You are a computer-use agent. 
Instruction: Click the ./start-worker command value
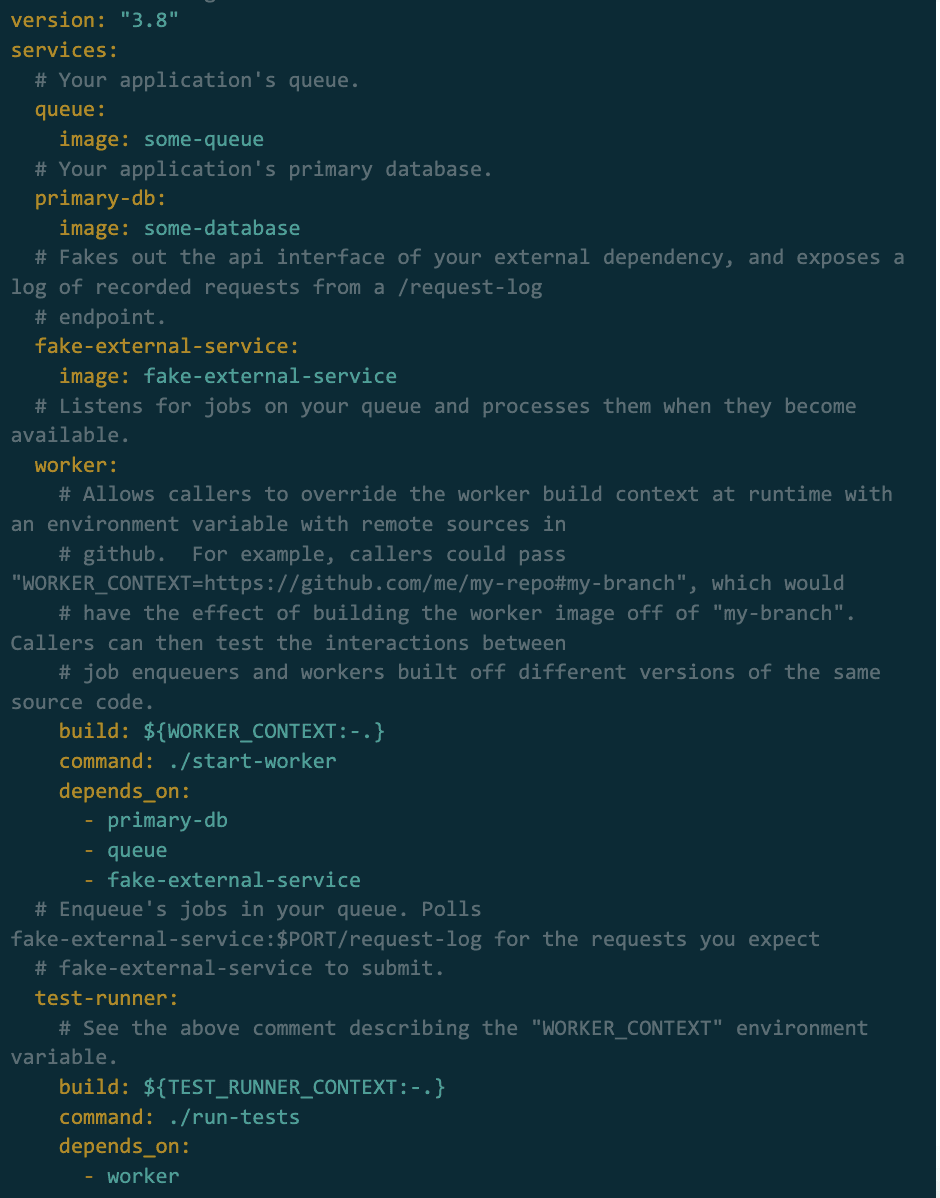pos(240,761)
